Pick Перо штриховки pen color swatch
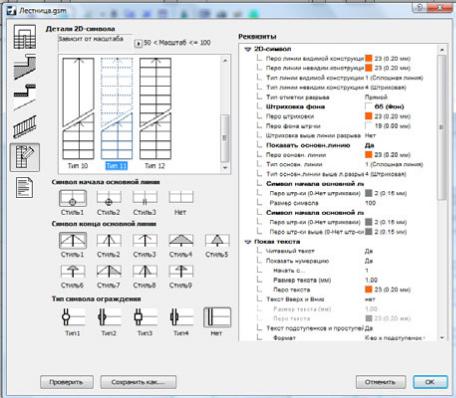The height and width of the screenshot is (398, 456). coord(369,116)
